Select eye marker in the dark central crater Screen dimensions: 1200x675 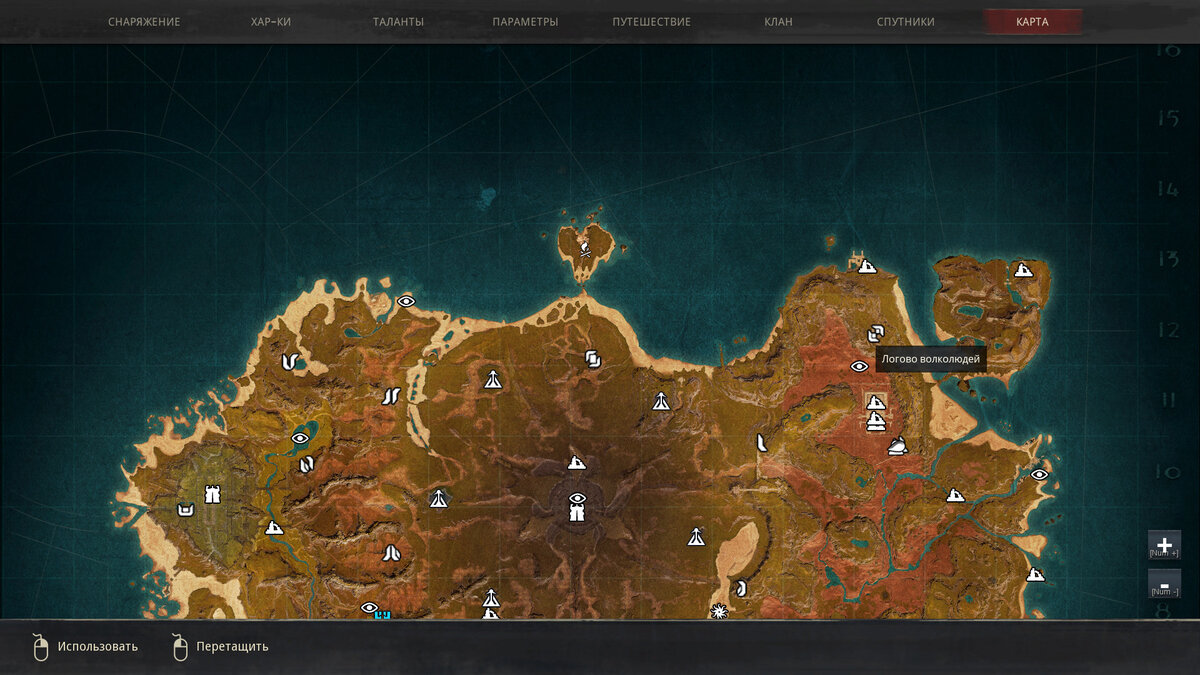point(577,498)
